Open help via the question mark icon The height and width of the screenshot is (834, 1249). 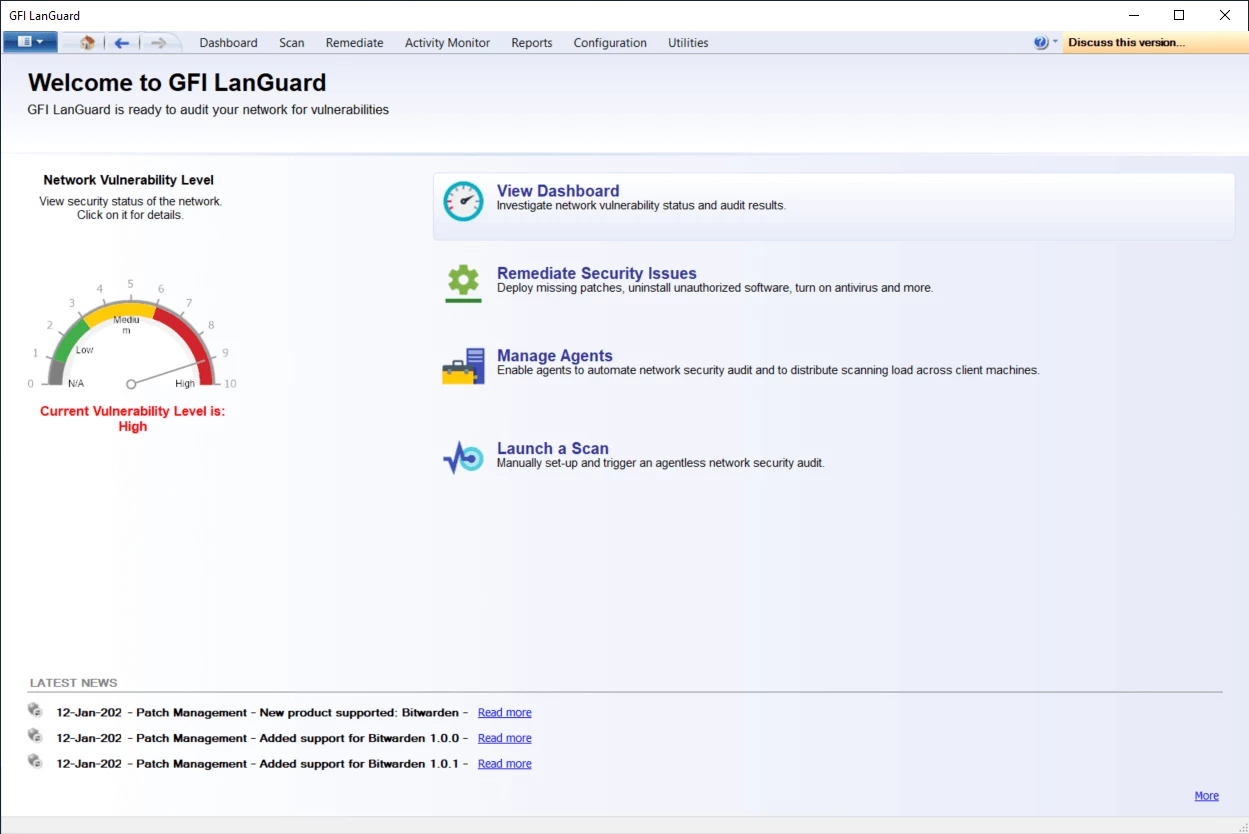pyautogui.click(x=1039, y=42)
